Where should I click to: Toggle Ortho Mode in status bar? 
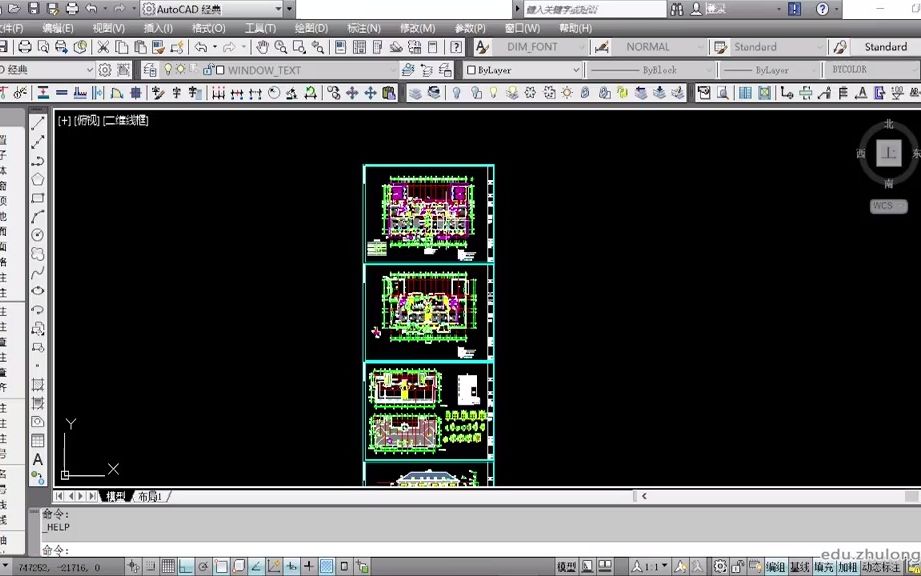coord(186,567)
